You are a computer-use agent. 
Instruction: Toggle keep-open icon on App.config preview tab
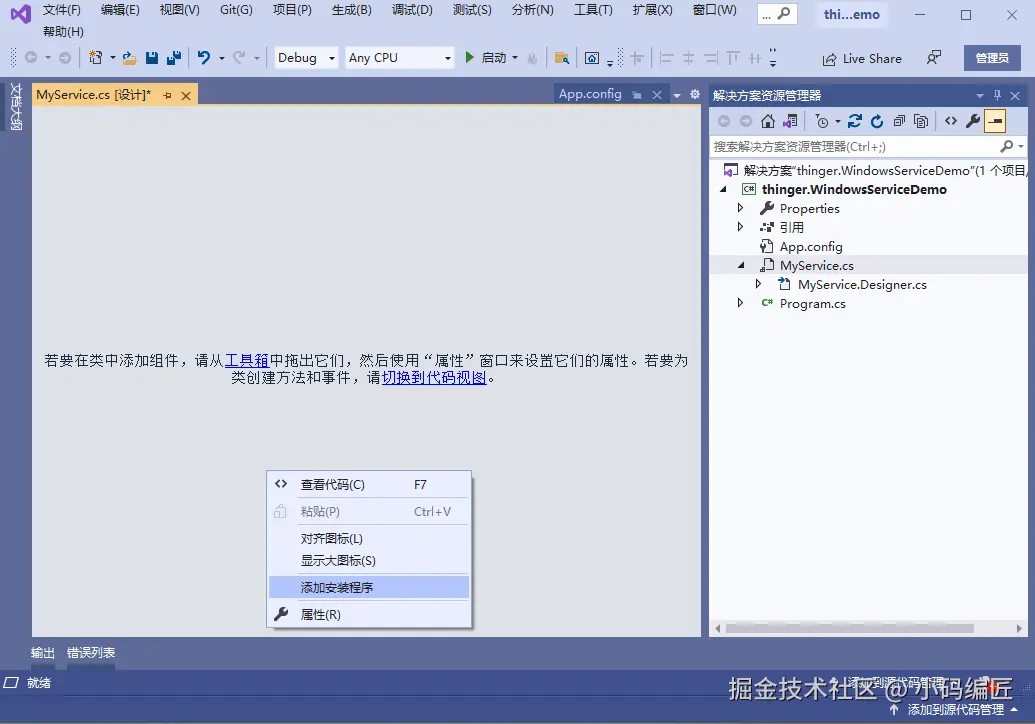point(636,95)
